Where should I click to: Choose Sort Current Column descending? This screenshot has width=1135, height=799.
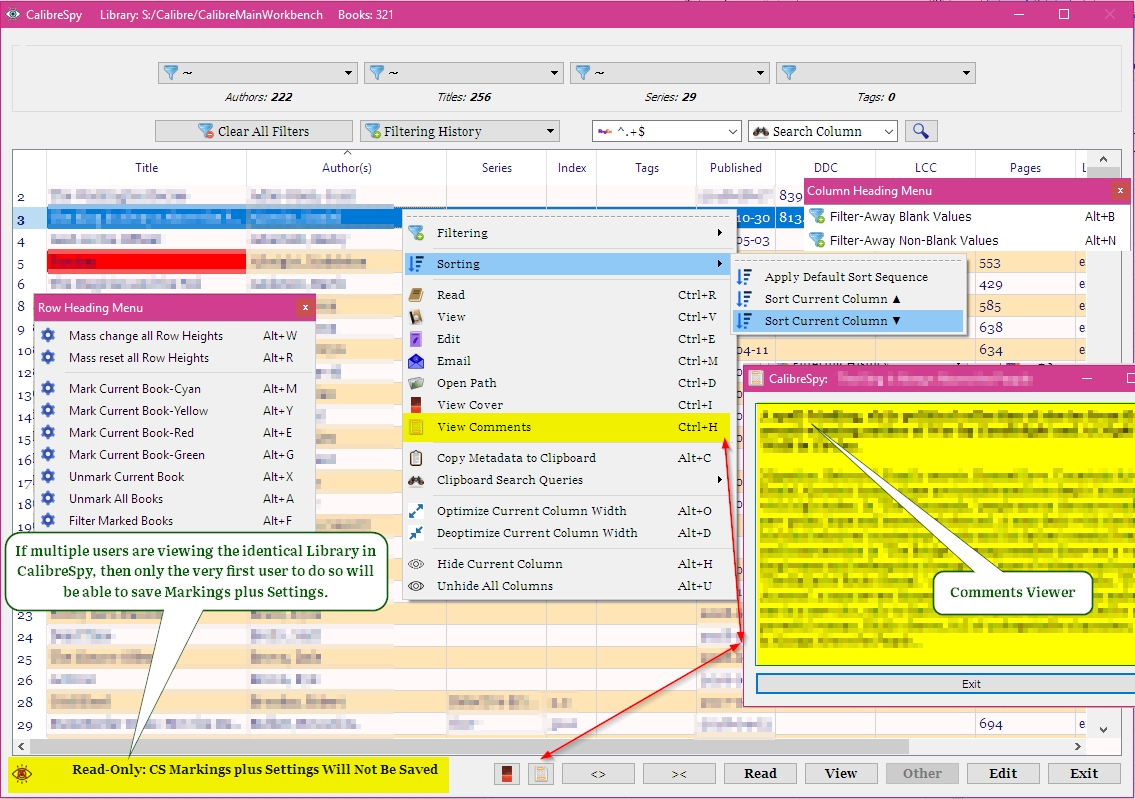tap(849, 321)
